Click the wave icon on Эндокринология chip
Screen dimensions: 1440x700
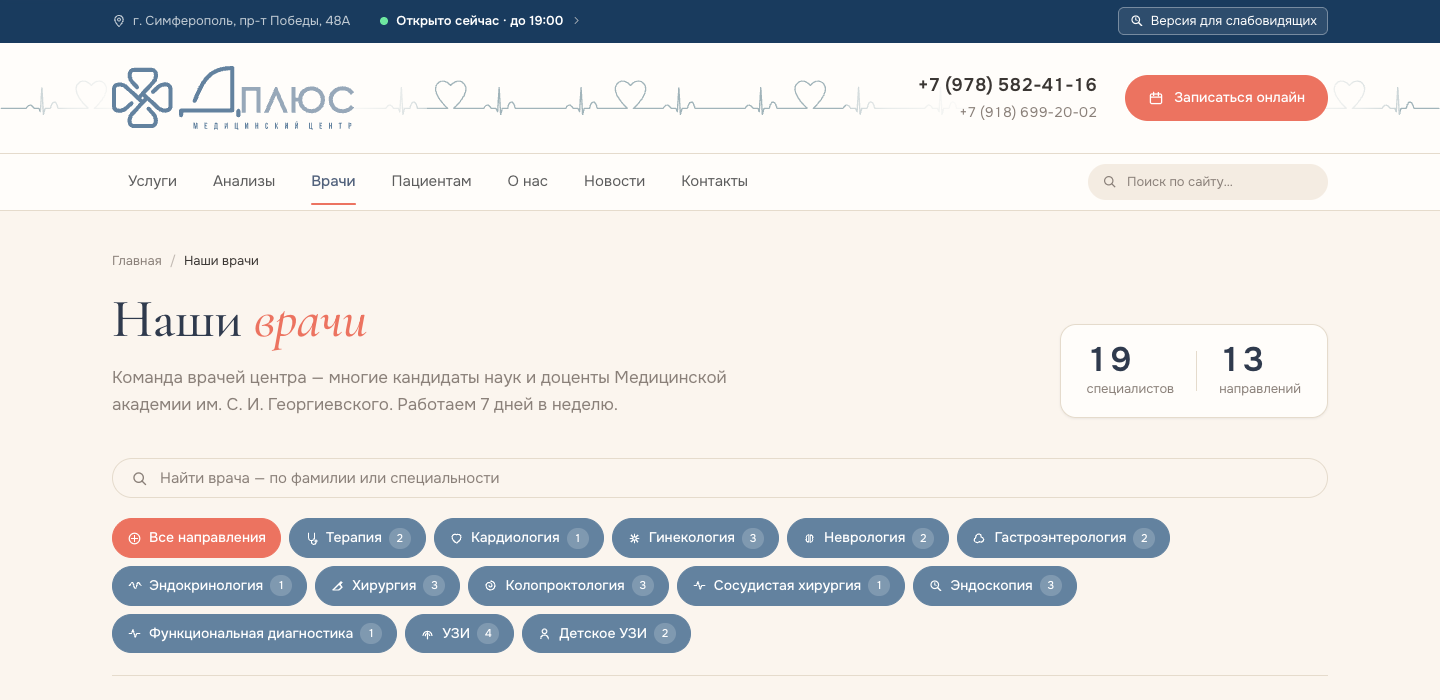pos(135,586)
